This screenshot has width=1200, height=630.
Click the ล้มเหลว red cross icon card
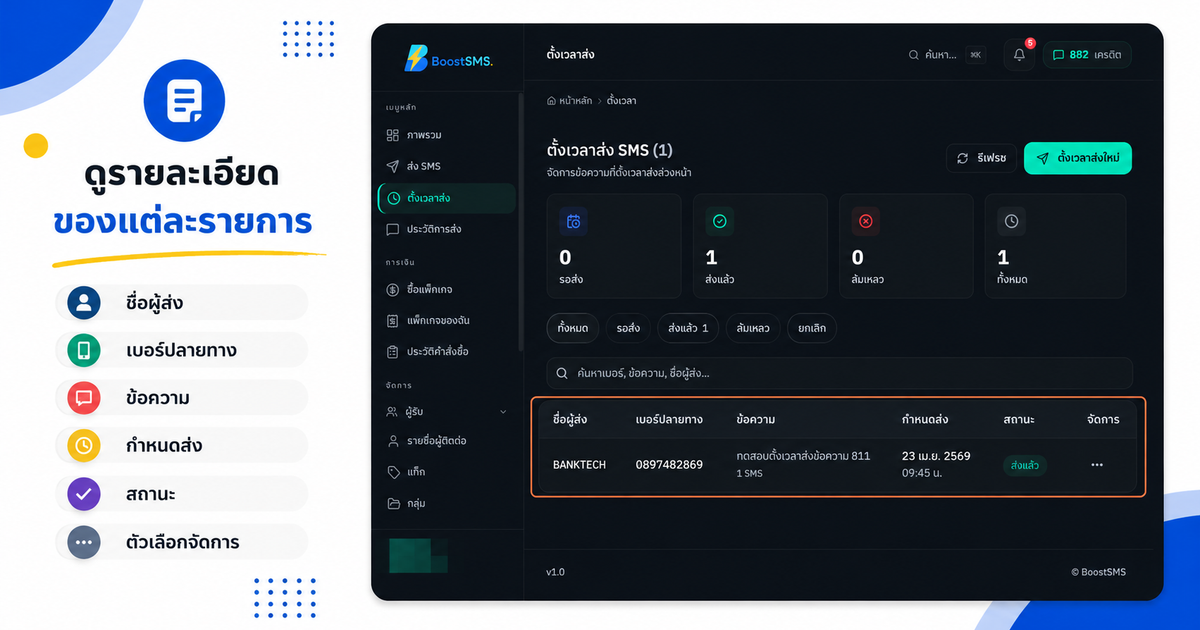tap(906, 246)
